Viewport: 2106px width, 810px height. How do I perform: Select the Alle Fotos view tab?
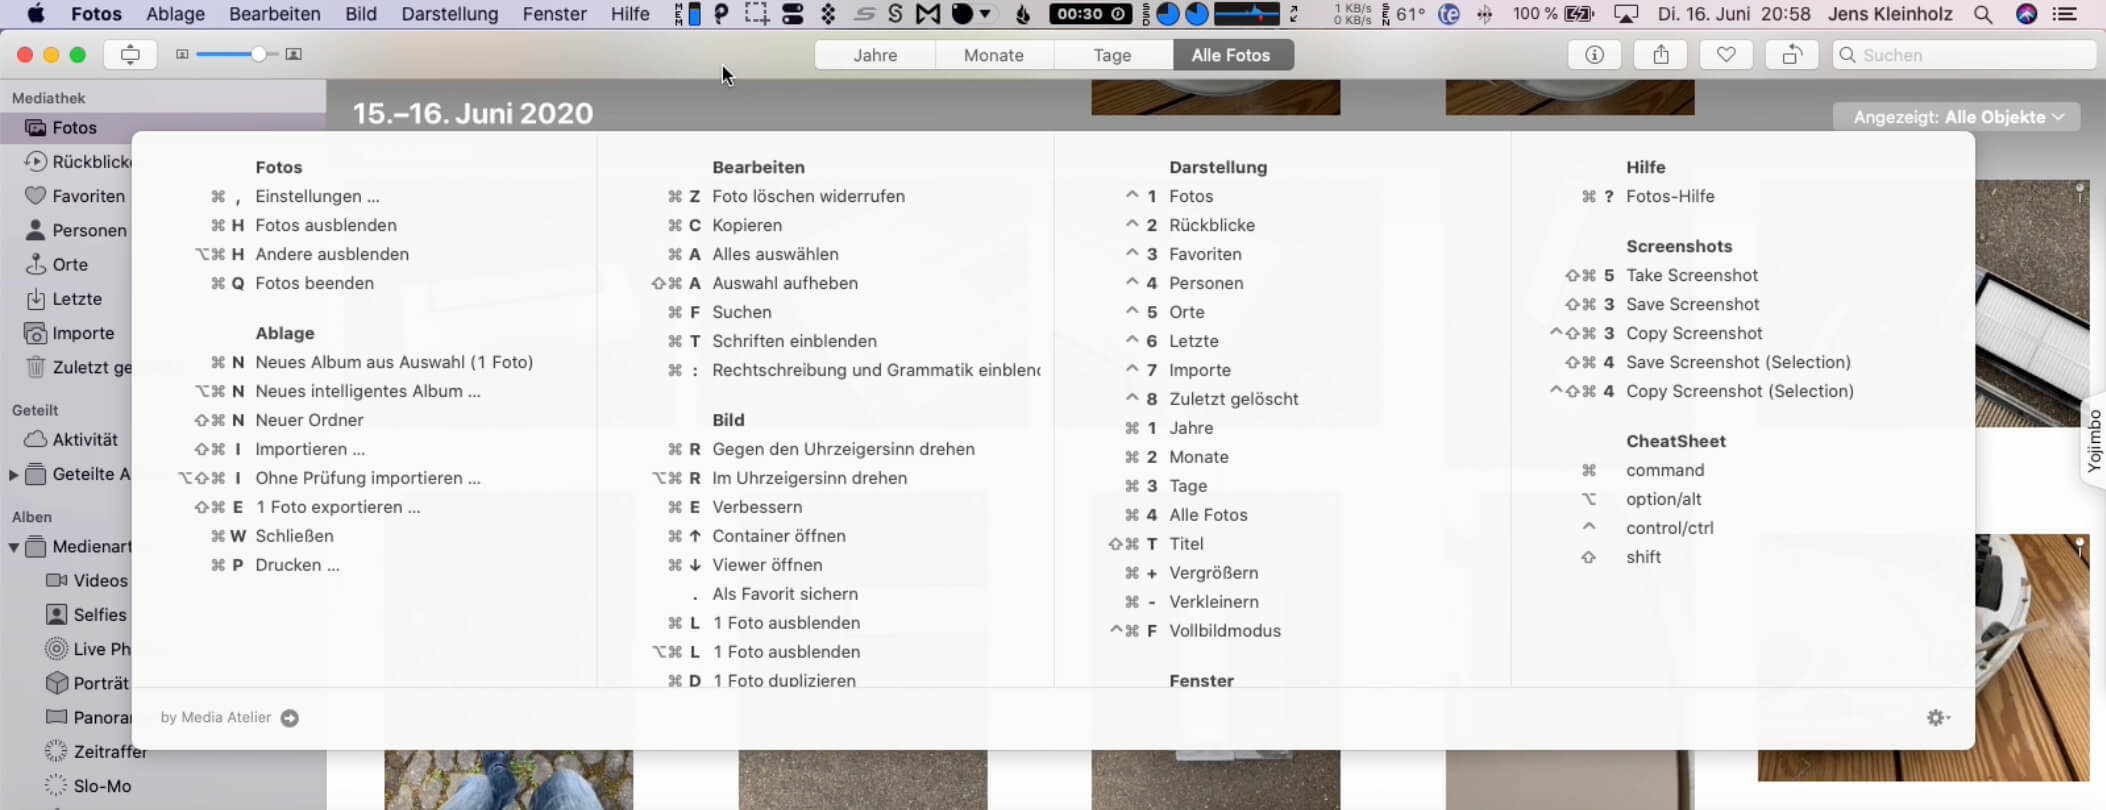click(x=1231, y=55)
